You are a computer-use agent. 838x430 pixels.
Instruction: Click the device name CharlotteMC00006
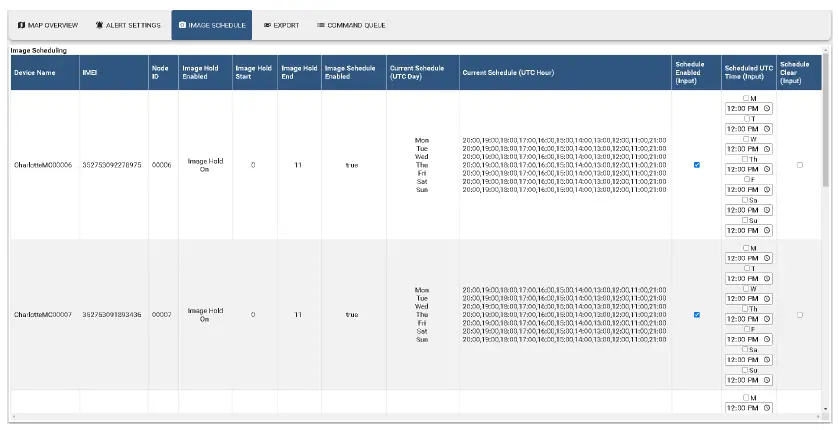(43, 165)
